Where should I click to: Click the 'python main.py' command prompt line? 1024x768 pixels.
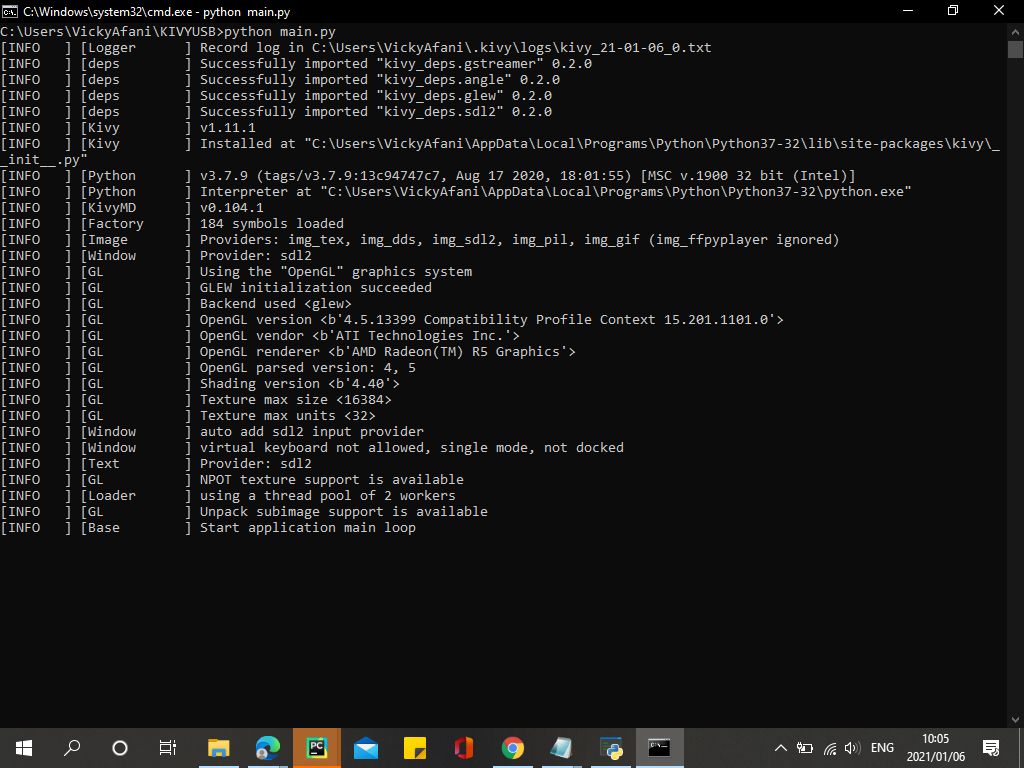pyautogui.click(x=168, y=31)
